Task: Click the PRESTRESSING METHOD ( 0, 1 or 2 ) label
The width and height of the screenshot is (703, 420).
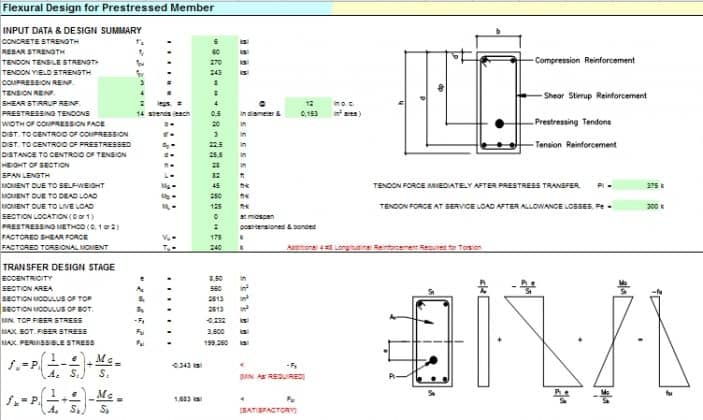Action: [x=61, y=227]
